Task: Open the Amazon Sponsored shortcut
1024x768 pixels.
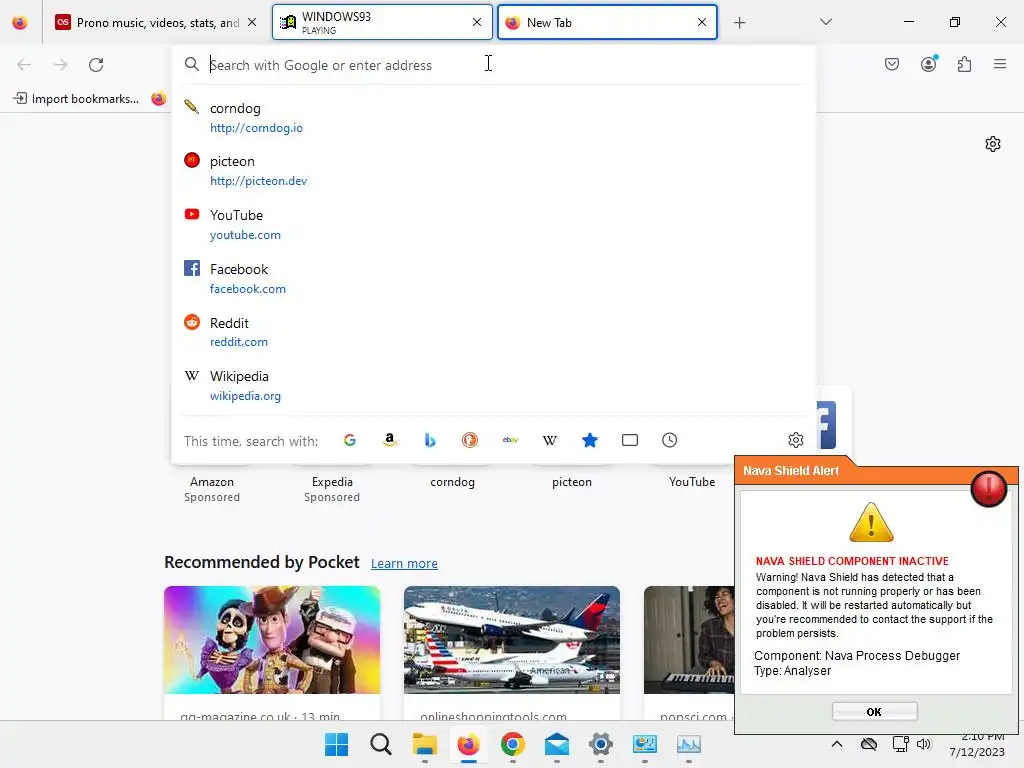Action: pyautogui.click(x=212, y=488)
